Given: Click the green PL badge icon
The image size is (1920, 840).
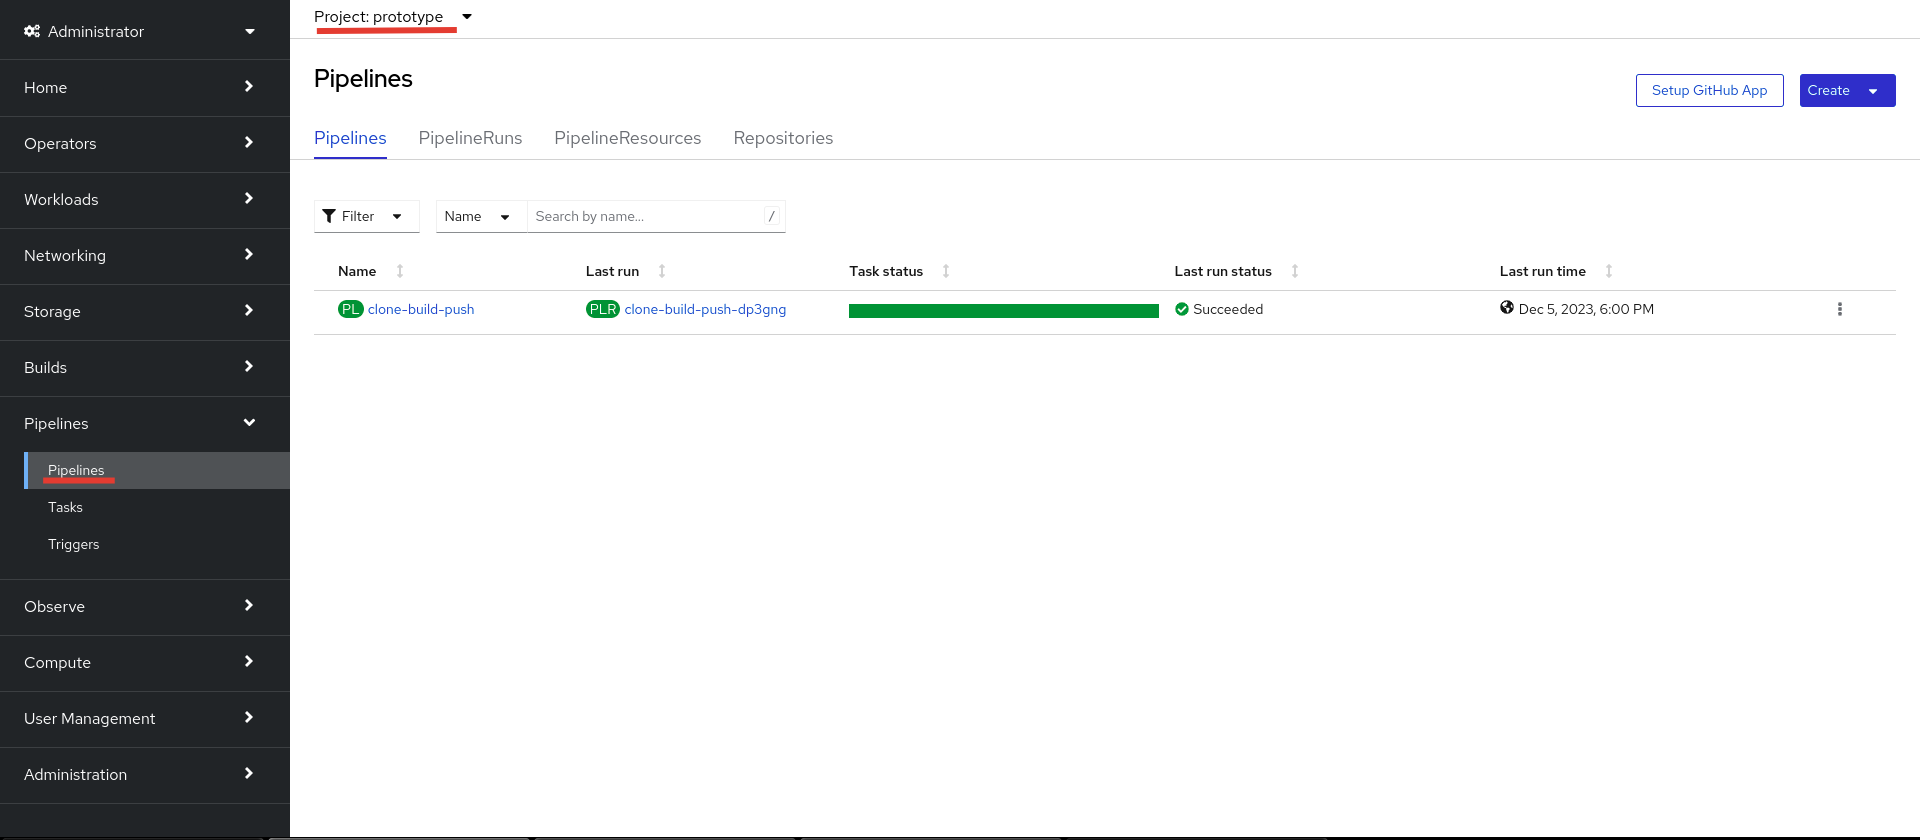Looking at the screenshot, I should (x=350, y=309).
